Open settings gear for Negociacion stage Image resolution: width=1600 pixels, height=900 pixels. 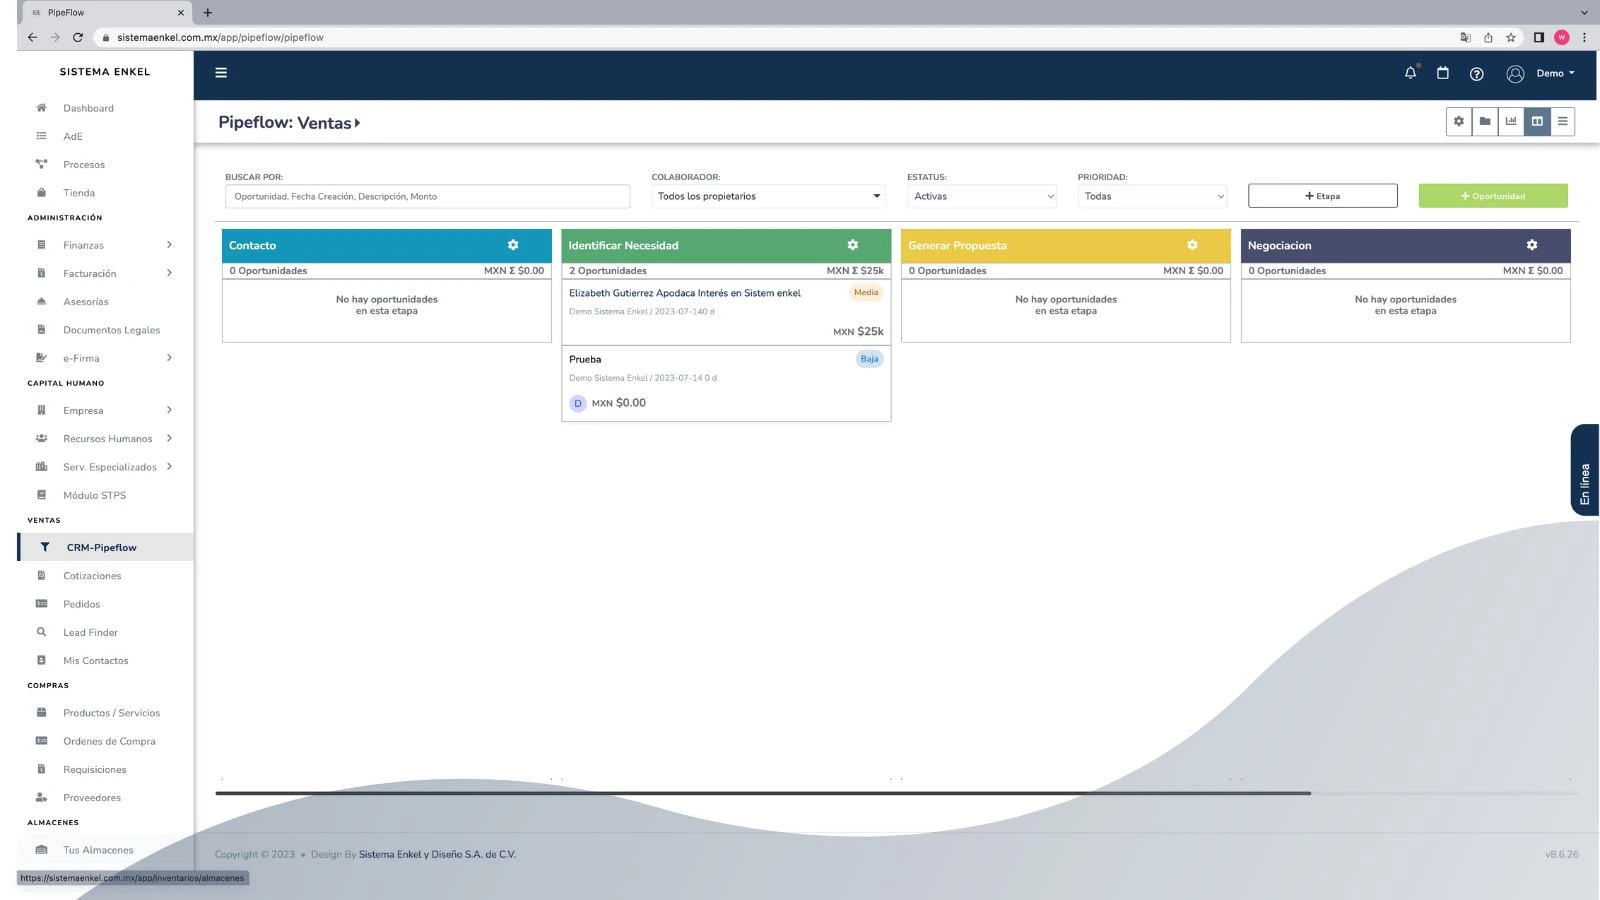(1531, 245)
